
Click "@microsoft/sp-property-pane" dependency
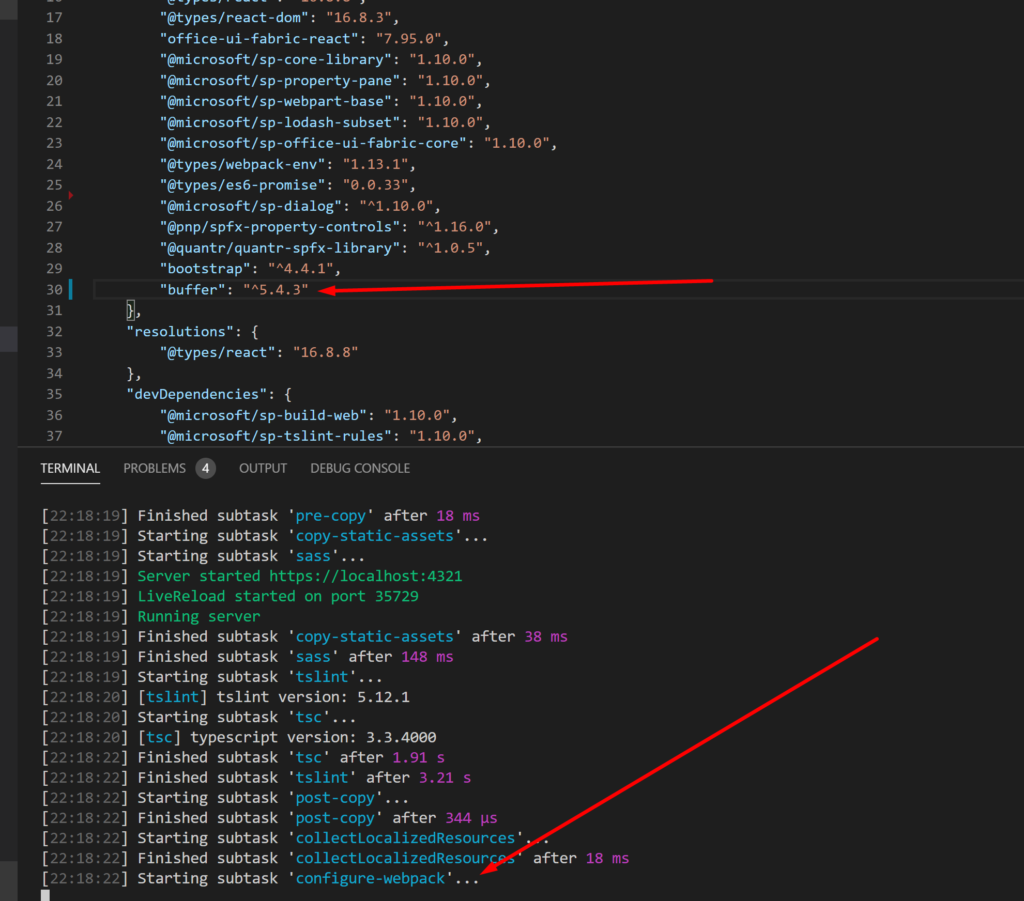pyautogui.click(x=280, y=80)
